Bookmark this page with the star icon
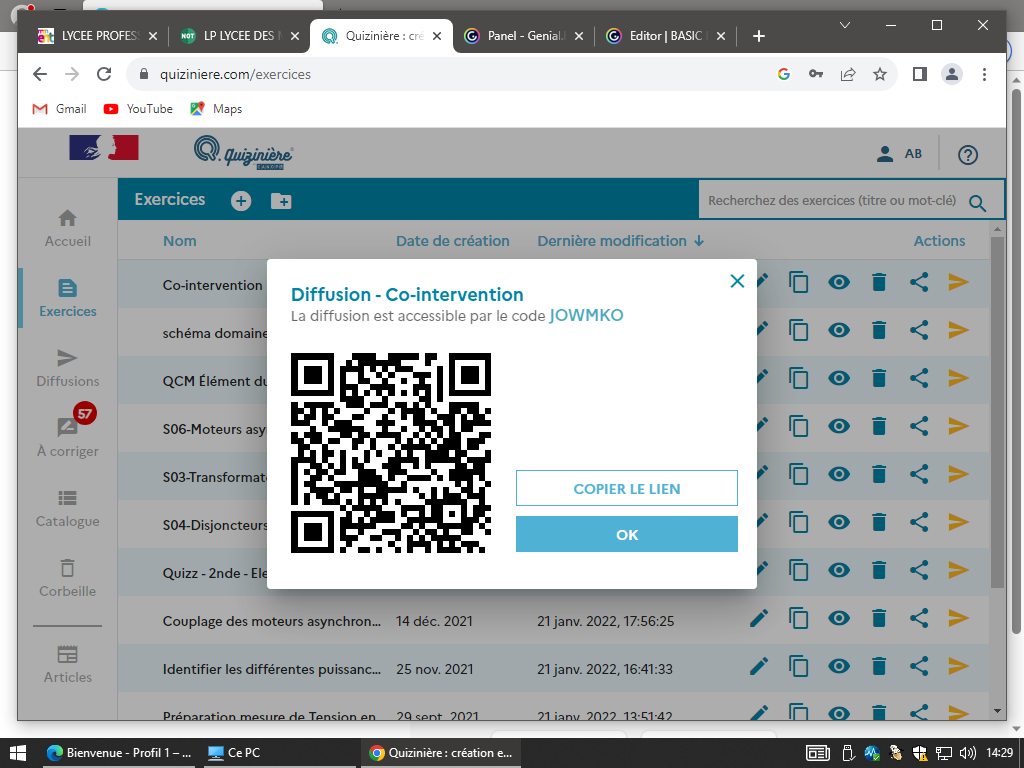 click(x=880, y=74)
